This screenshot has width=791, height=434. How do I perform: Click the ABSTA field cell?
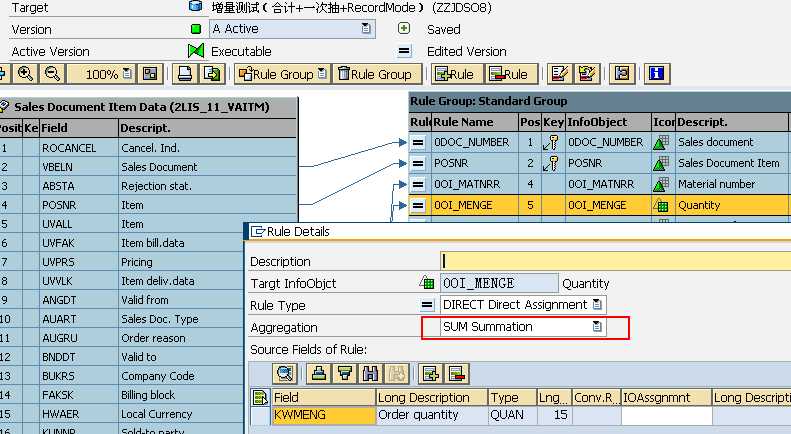click(79, 186)
